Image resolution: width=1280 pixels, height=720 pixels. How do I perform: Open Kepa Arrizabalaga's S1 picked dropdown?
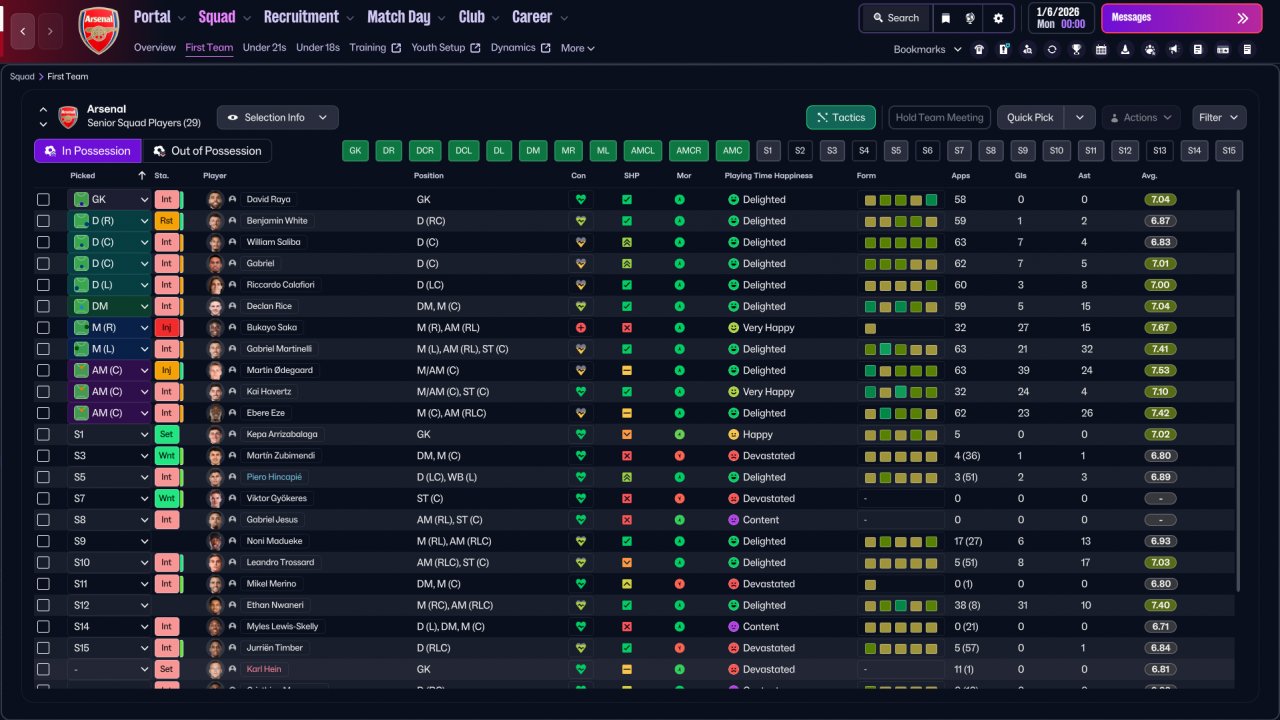click(x=109, y=435)
